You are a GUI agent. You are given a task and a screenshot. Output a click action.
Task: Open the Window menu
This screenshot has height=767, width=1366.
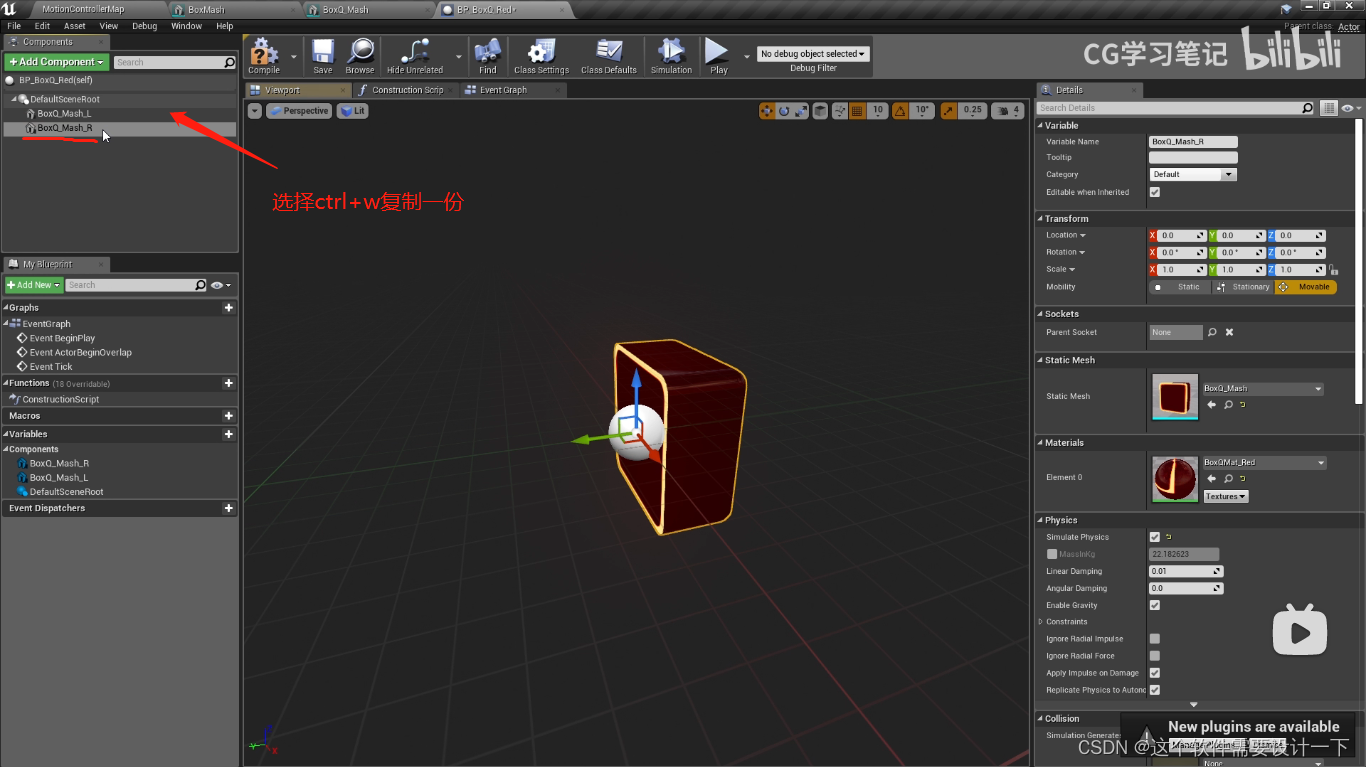pos(186,26)
